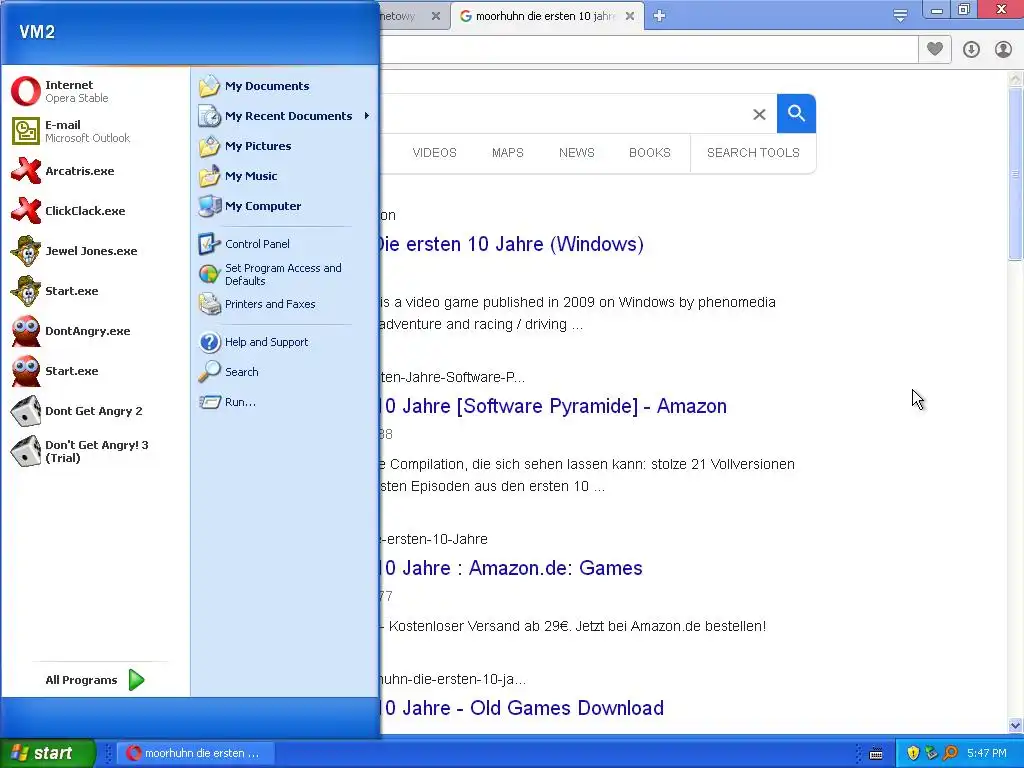Open Amazon.de: Games result link
This screenshot has height=768, width=1024.
pos(512,568)
